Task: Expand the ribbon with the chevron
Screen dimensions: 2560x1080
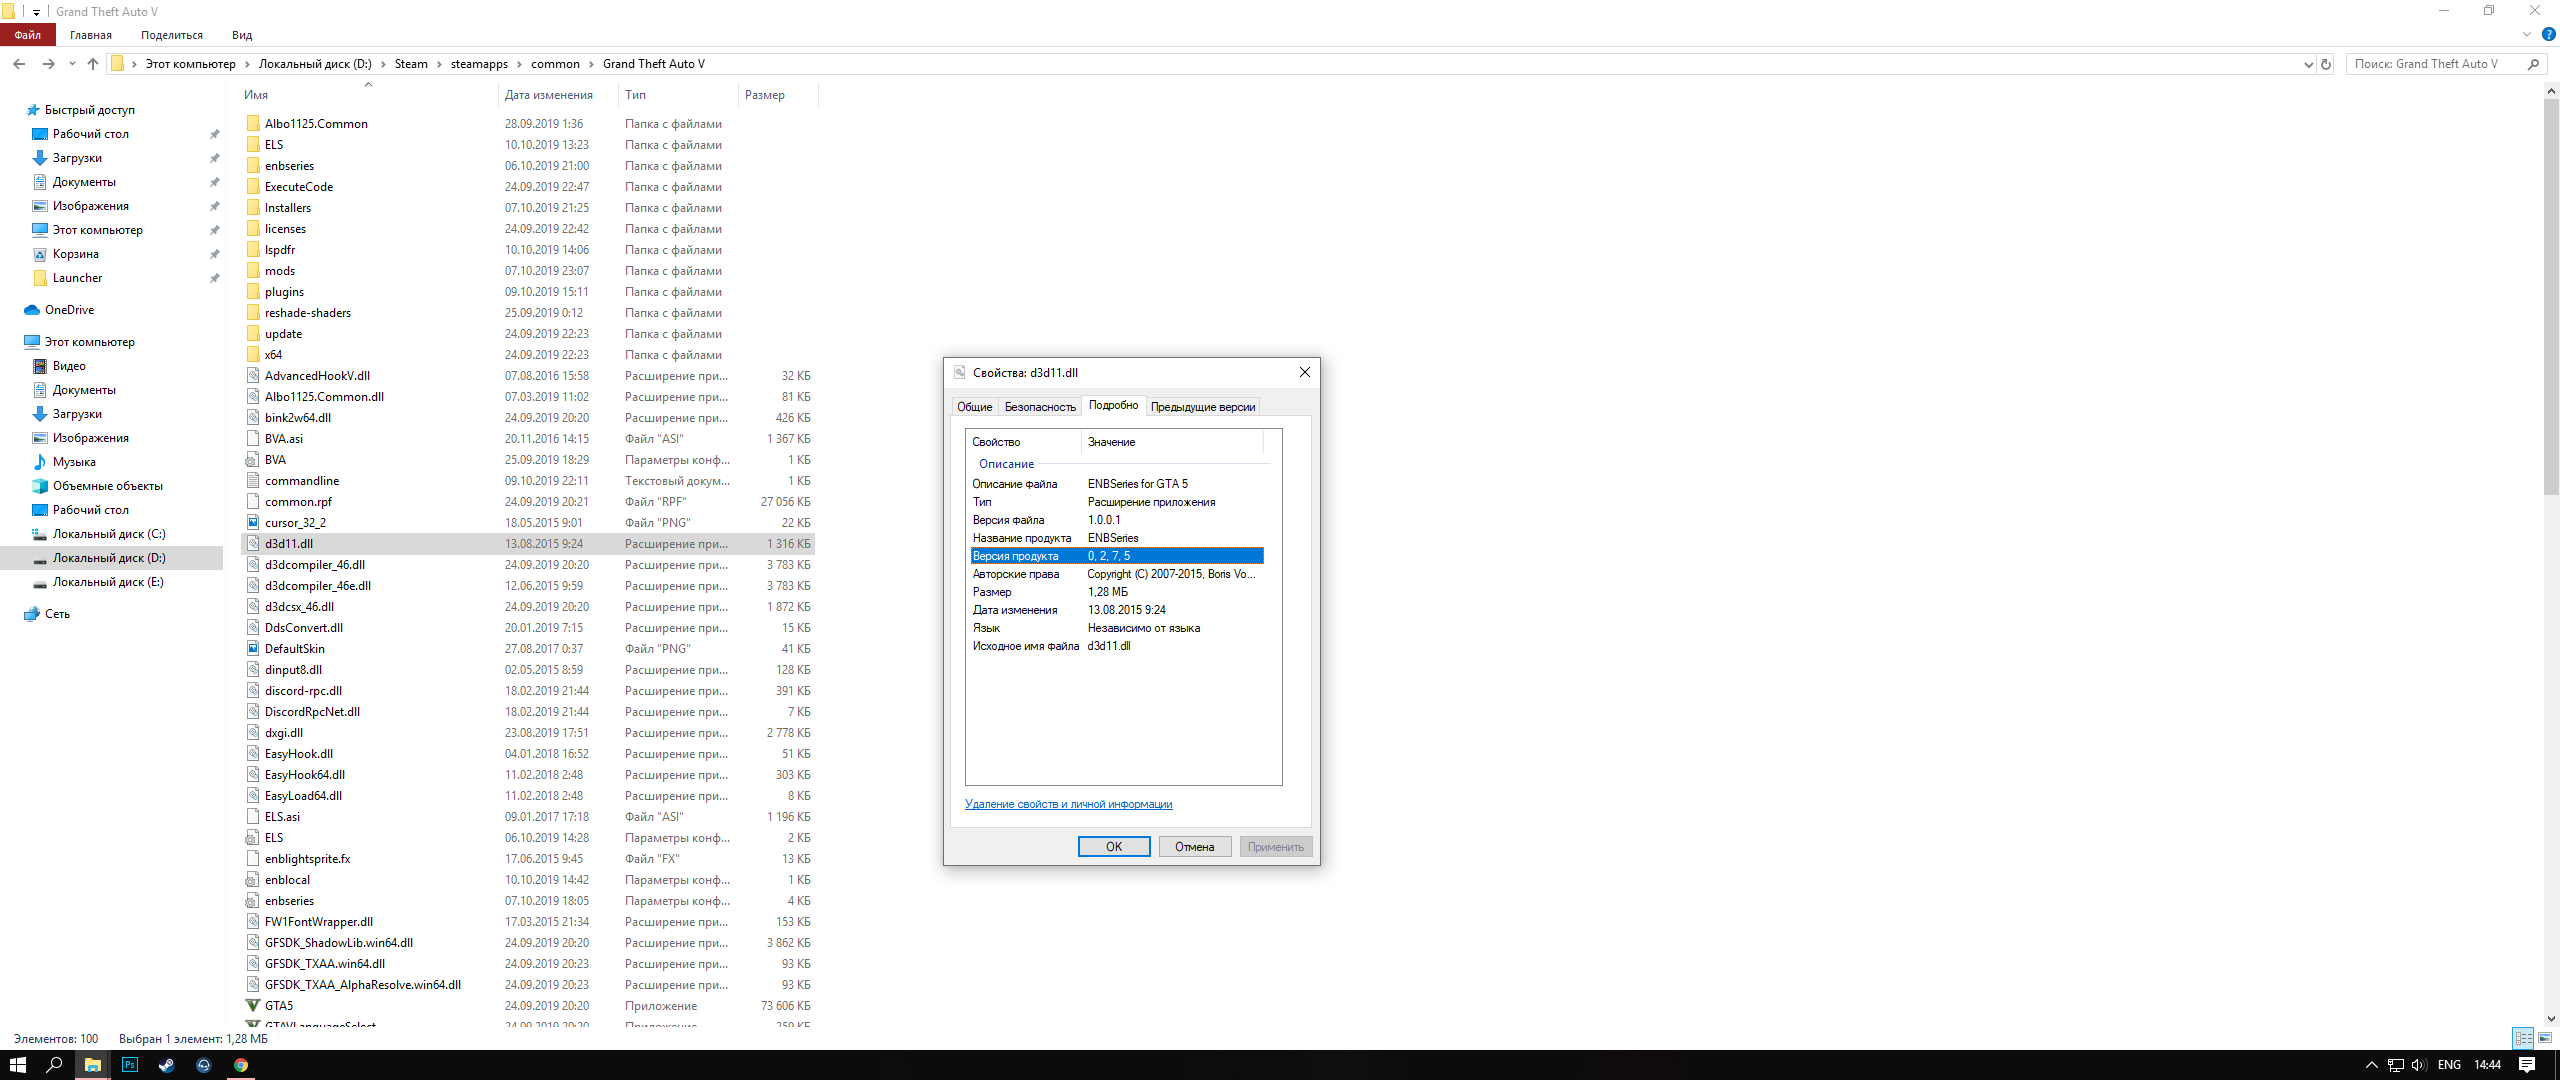Action: tap(2527, 35)
